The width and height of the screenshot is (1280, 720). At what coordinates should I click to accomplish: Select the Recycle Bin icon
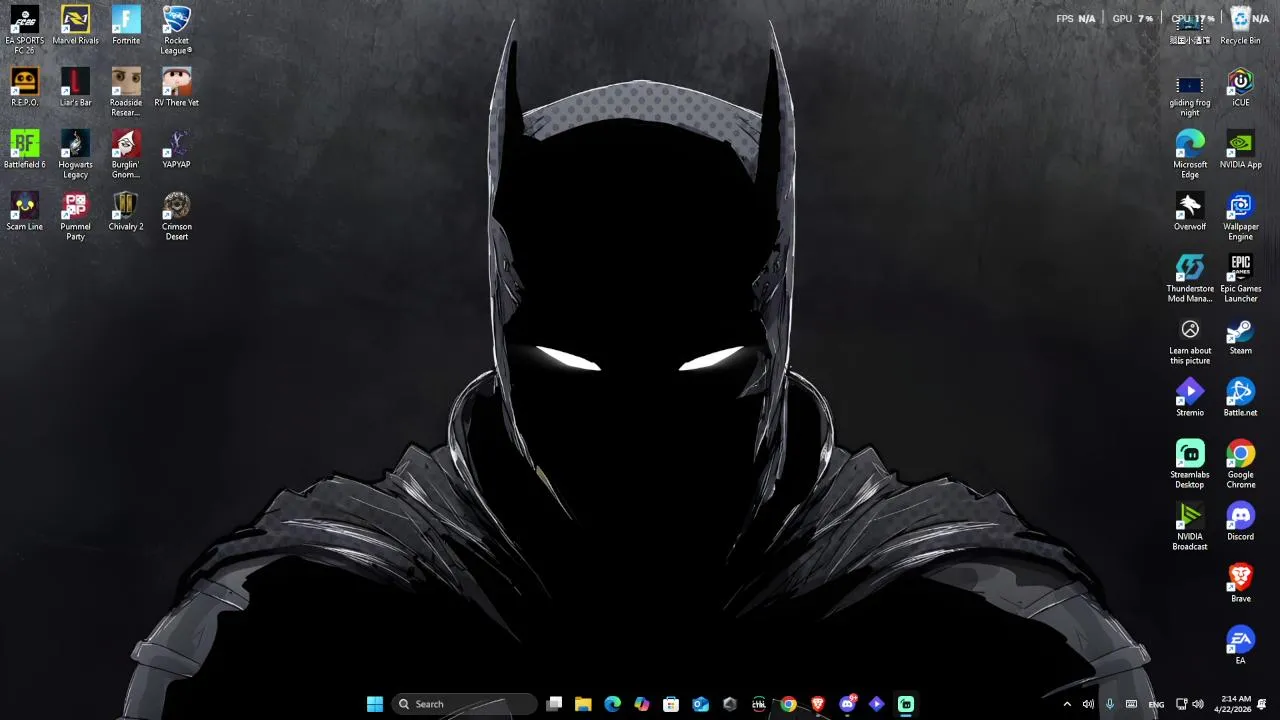[1241, 26]
